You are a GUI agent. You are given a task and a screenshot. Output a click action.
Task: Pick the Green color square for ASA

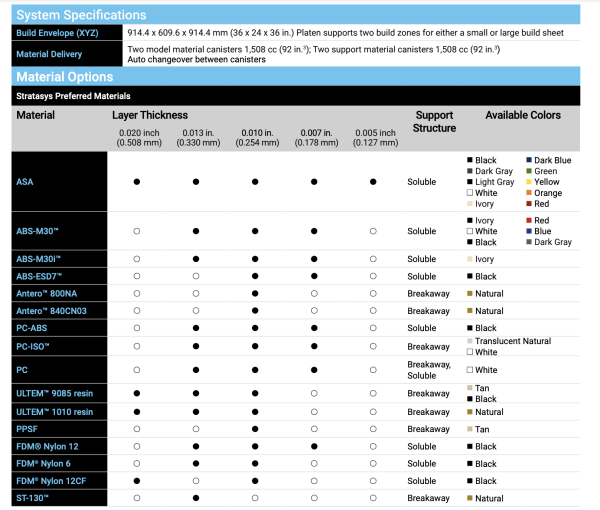(x=529, y=171)
